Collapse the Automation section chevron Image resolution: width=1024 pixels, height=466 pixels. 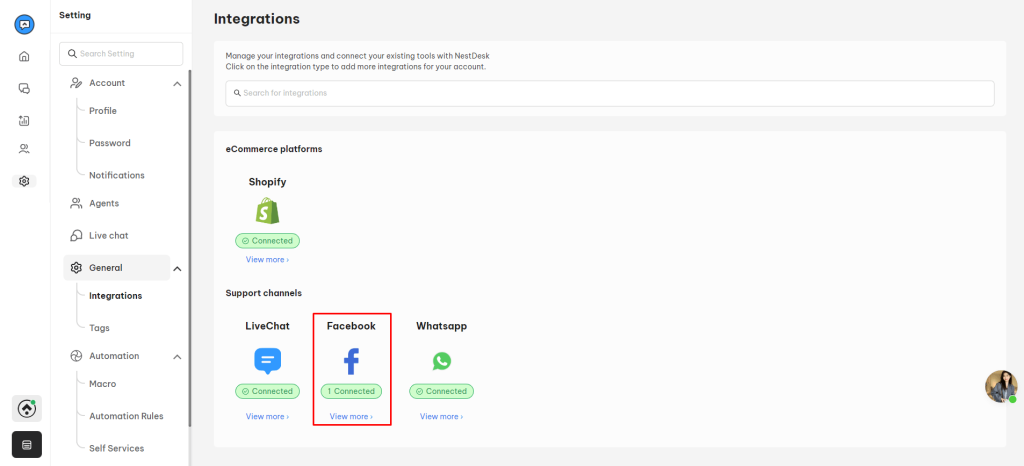point(177,356)
